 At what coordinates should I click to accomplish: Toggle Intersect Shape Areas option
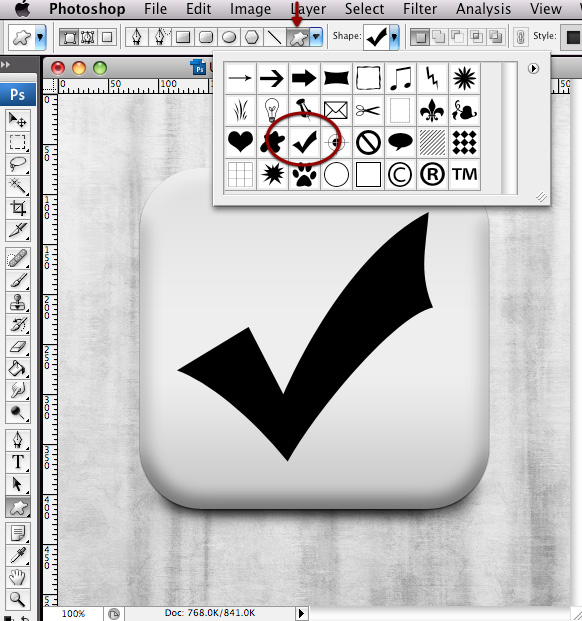pyautogui.click(x=476, y=37)
